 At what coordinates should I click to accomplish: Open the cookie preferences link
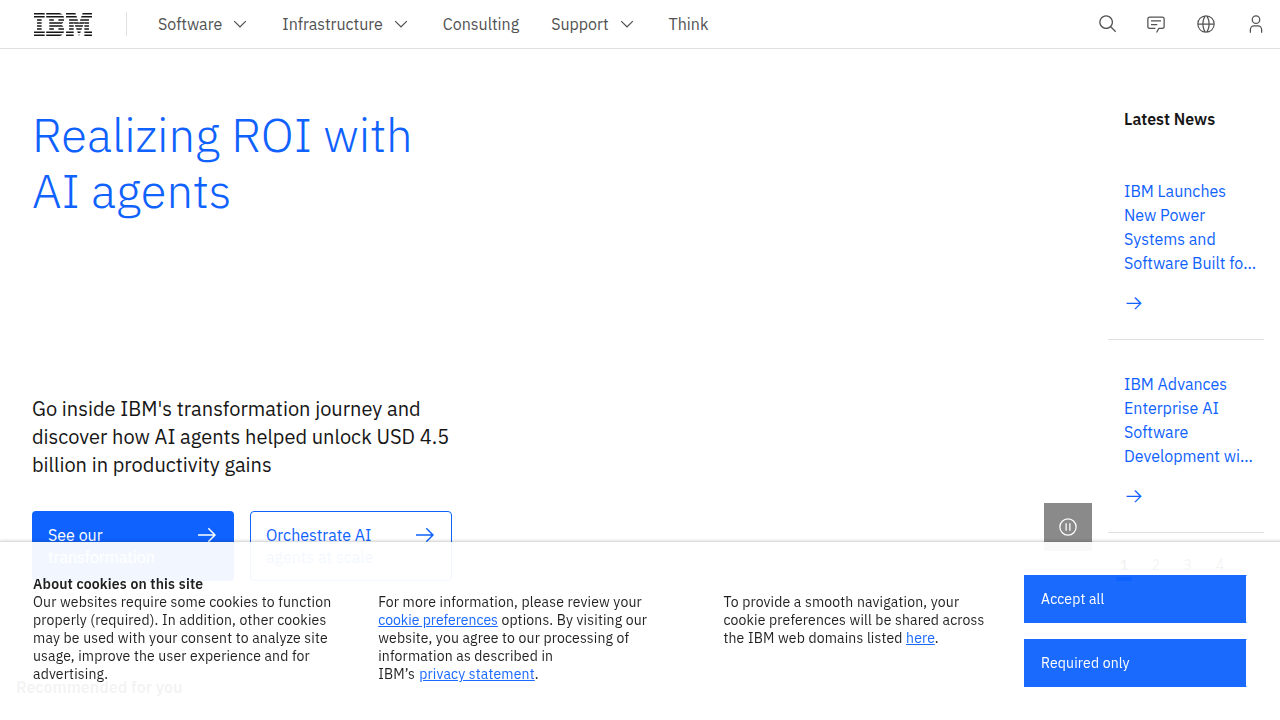click(x=438, y=620)
